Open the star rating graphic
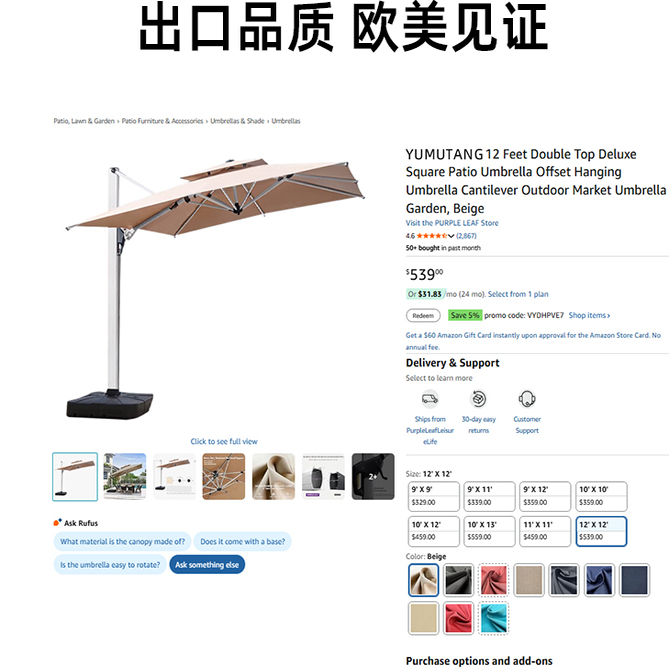669x669 pixels. tap(432, 236)
